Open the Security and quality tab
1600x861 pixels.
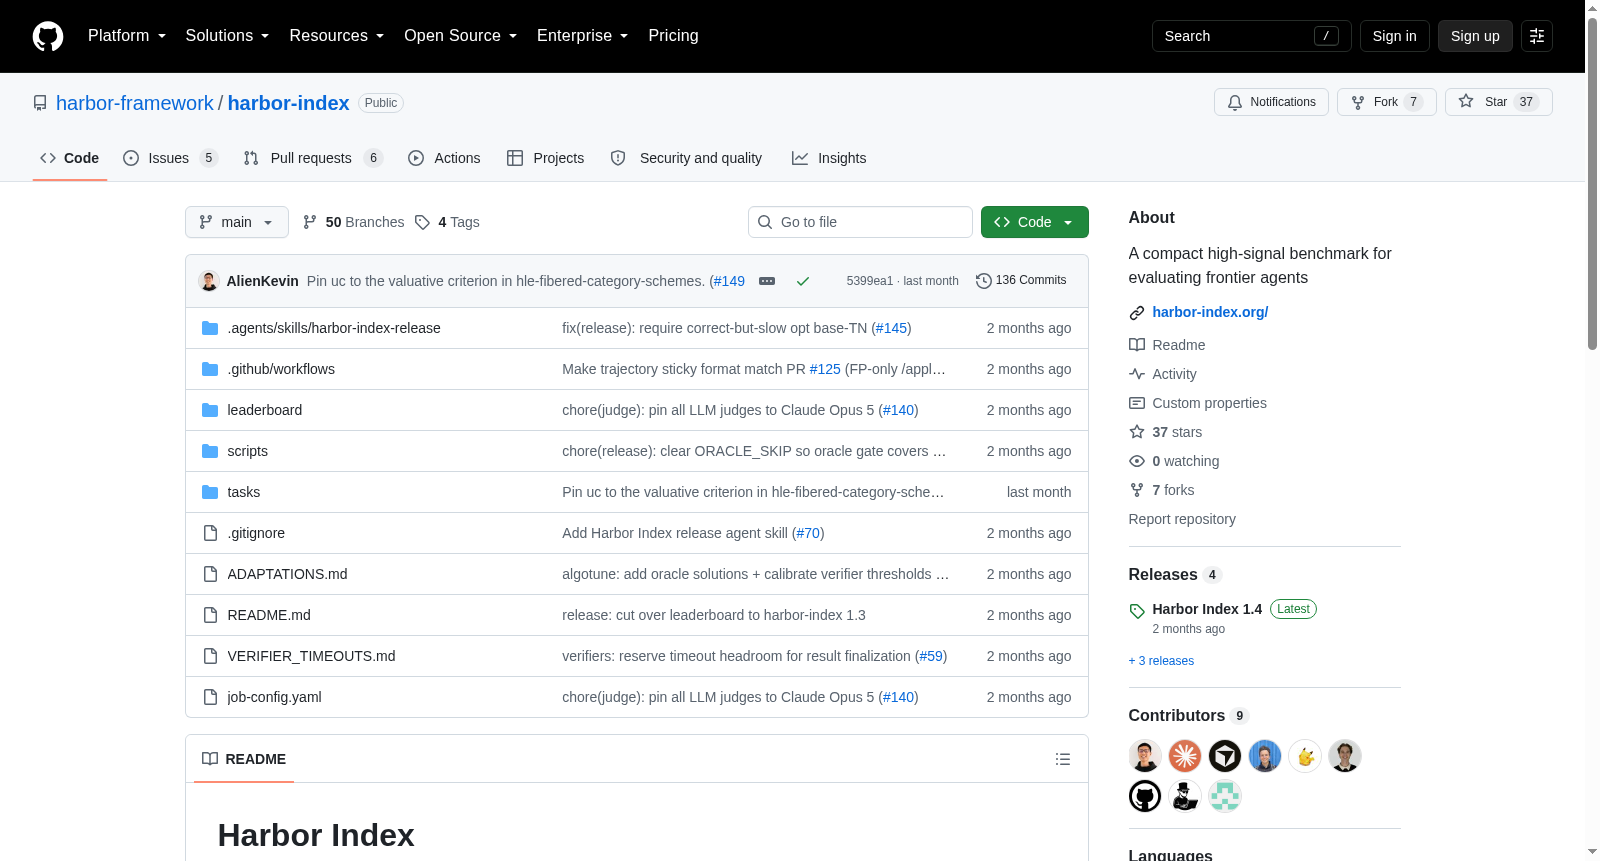point(686,158)
